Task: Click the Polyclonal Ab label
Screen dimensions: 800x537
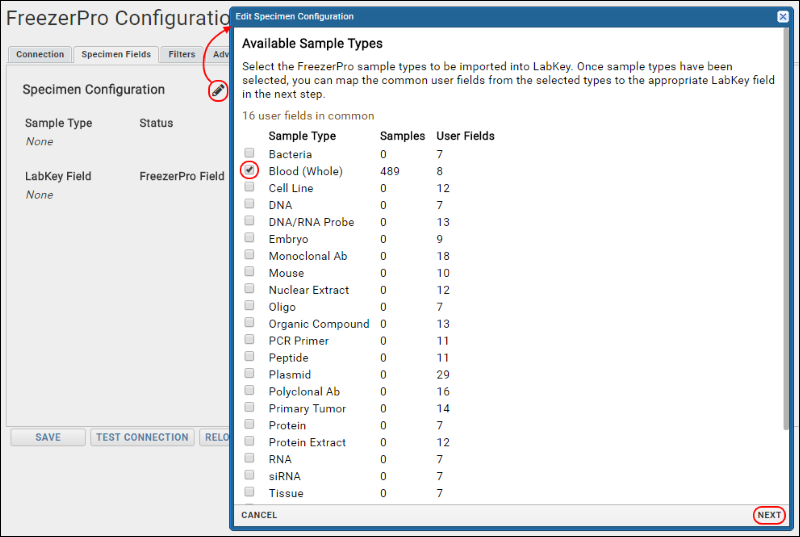Action: click(x=304, y=392)
